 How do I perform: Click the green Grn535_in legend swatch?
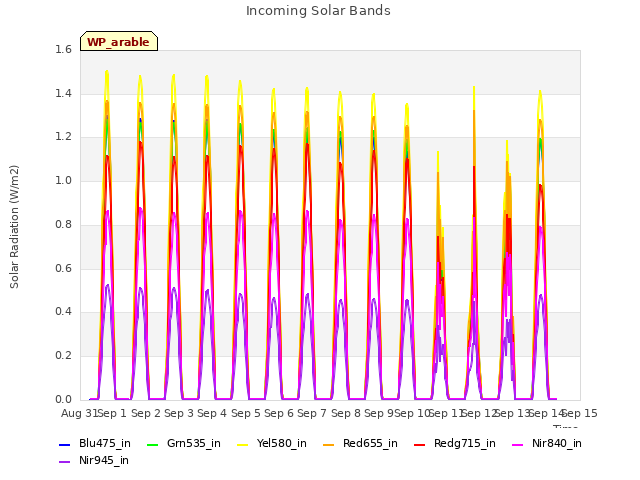(152, 444)
